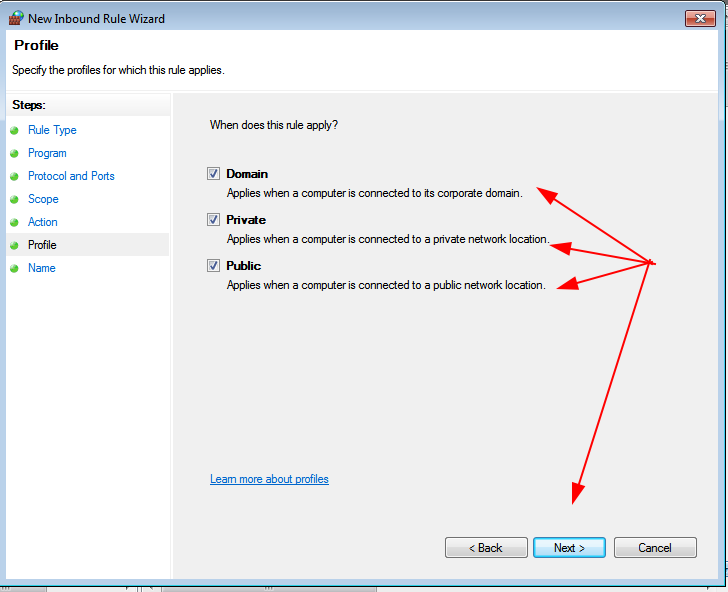Open the Name step

tap(42, 268)
